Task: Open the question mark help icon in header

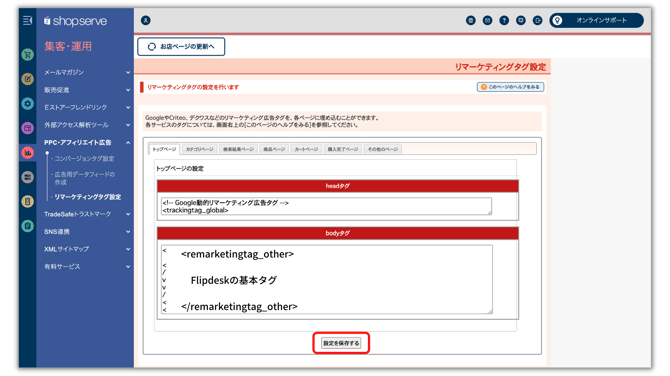Action: point(504,21)
